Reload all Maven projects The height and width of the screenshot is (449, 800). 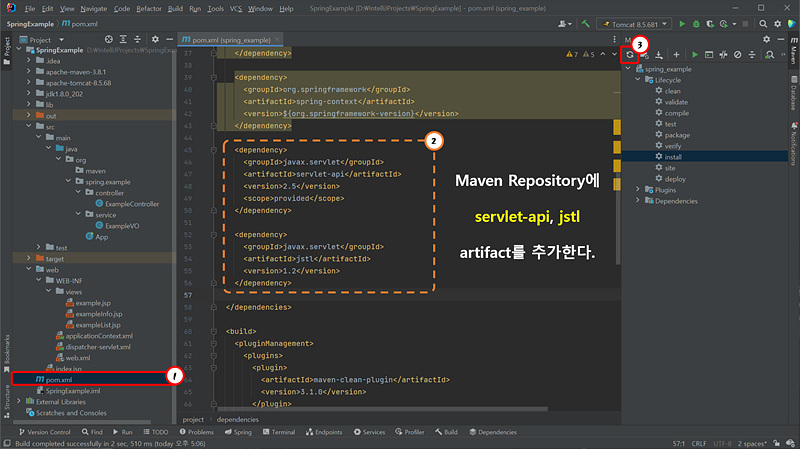[x=630, y=55]
